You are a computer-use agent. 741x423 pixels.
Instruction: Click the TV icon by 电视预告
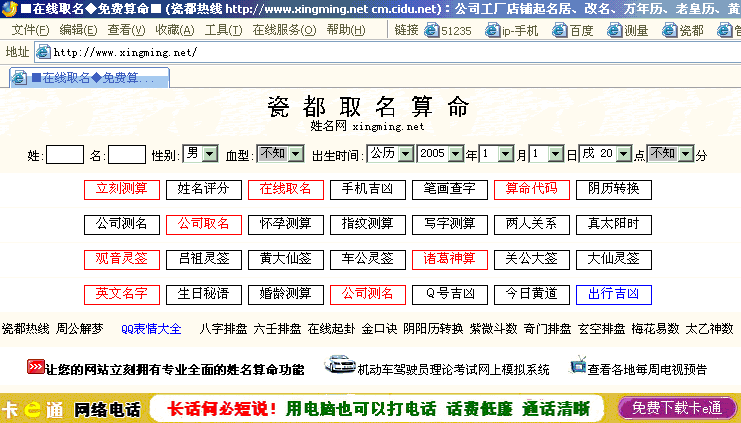(x=578, y=365)
